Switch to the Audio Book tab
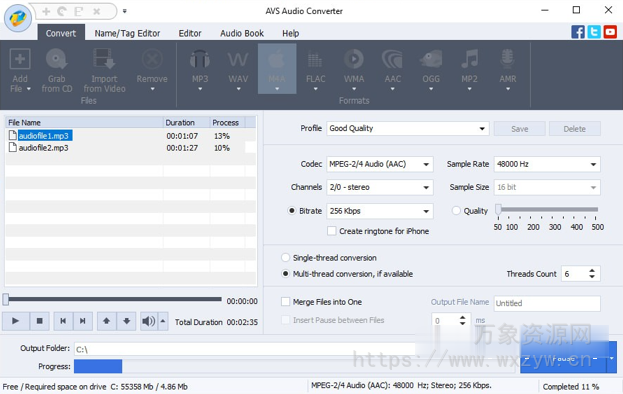This screenshot has width=623, height=394. pyautogui.click(x=242, y=33)
